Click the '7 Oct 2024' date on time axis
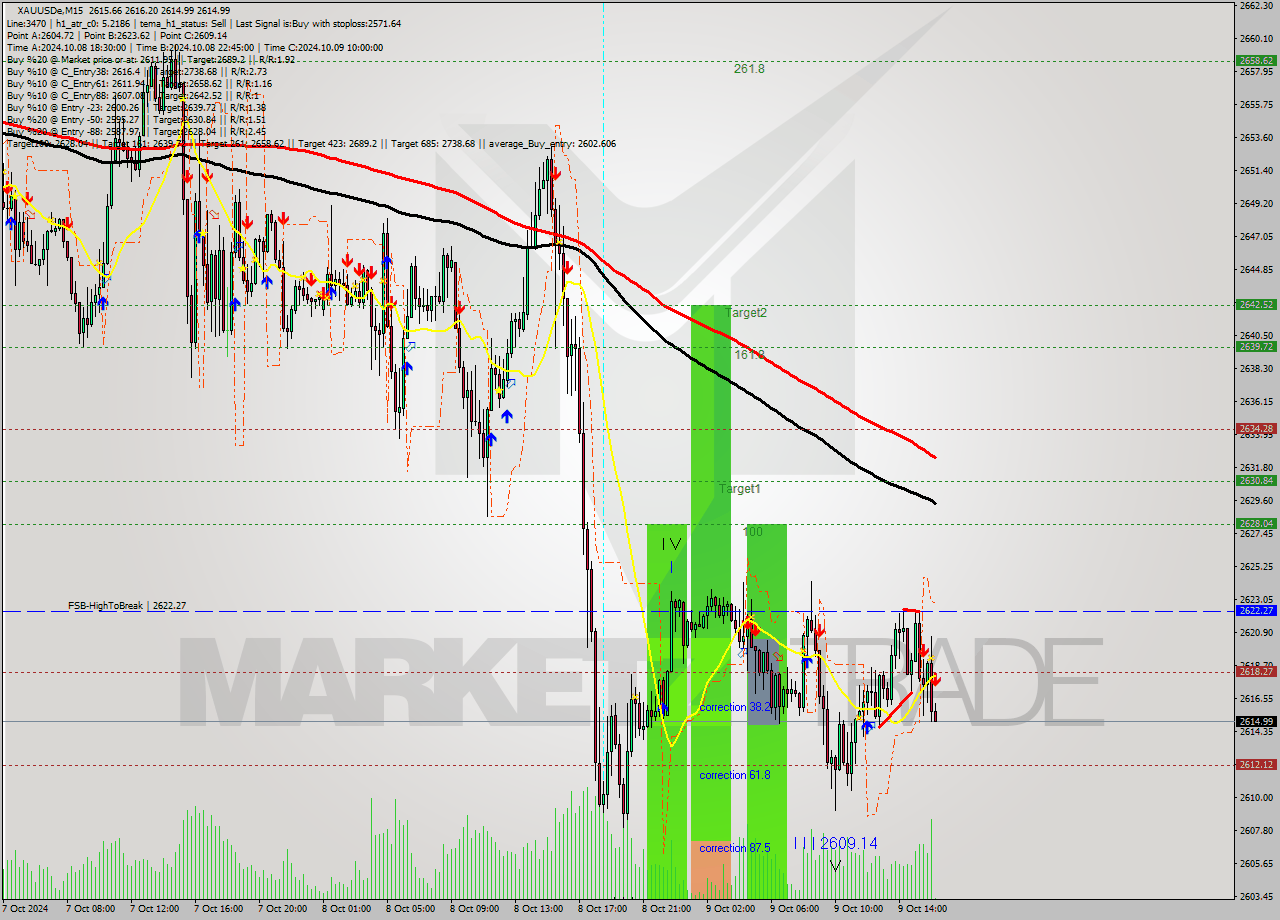Image resolution: width=1280 pixels, height=920 pixels. click(x=26, y=909)
